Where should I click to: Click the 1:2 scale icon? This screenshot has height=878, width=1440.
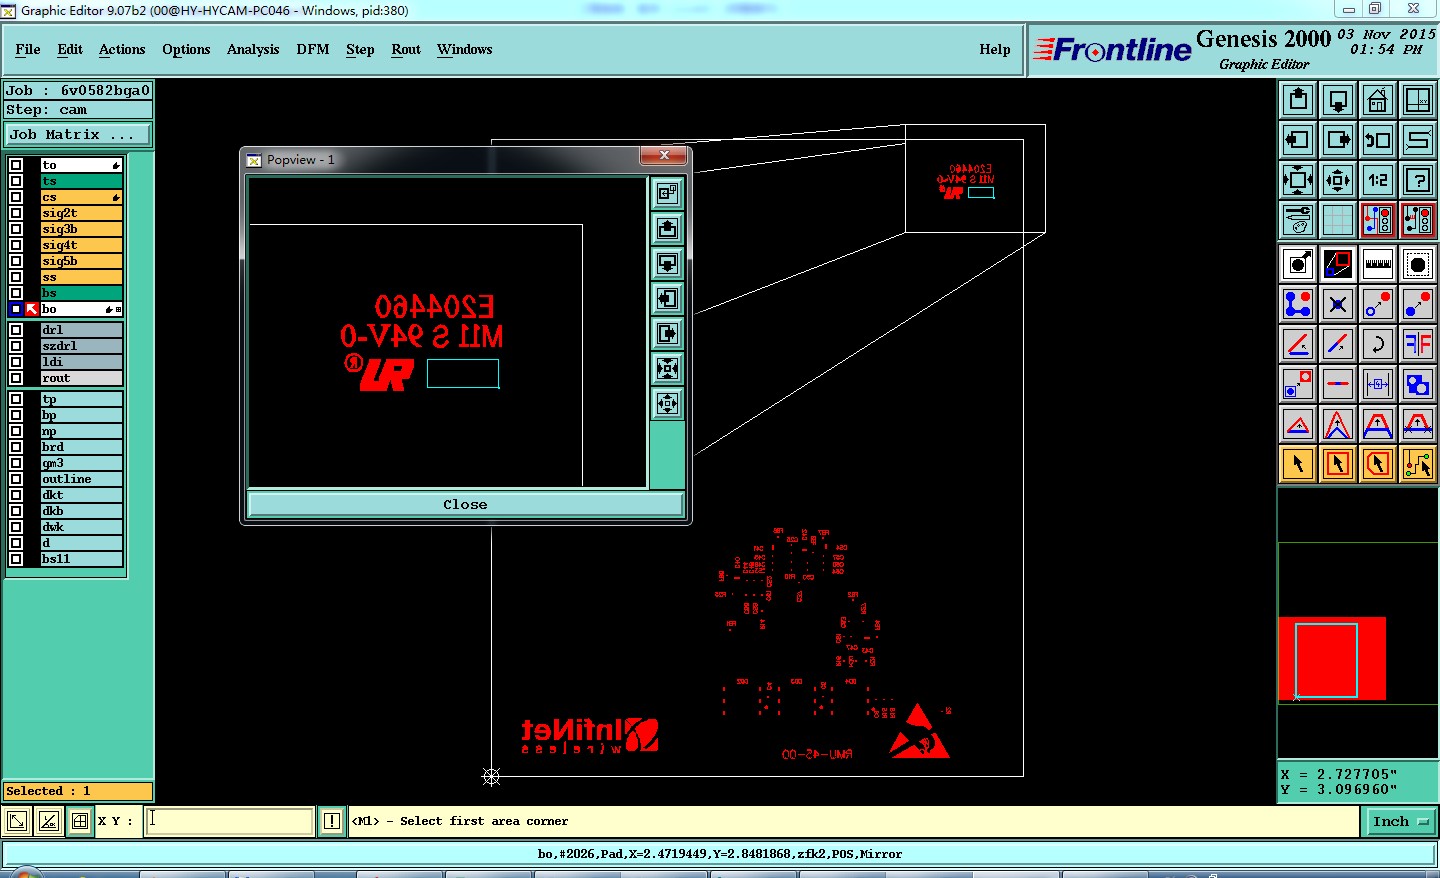[1378, 180]
